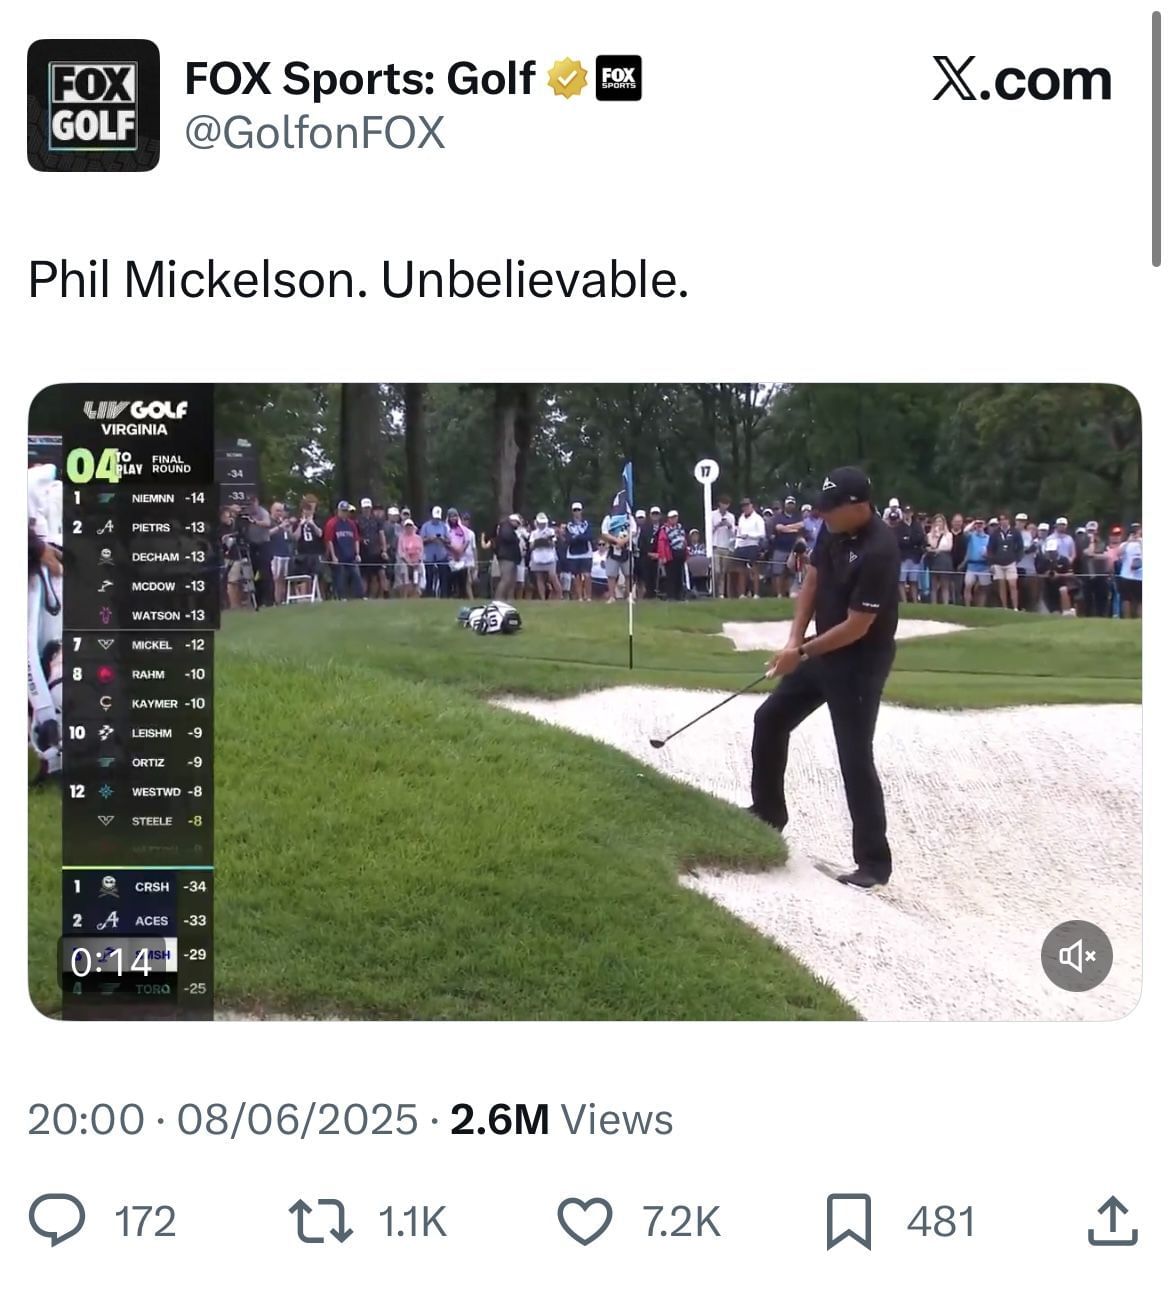Open the share upload icon
Viewport: 1170px width, 1306px height.
coord(1112,1221)
